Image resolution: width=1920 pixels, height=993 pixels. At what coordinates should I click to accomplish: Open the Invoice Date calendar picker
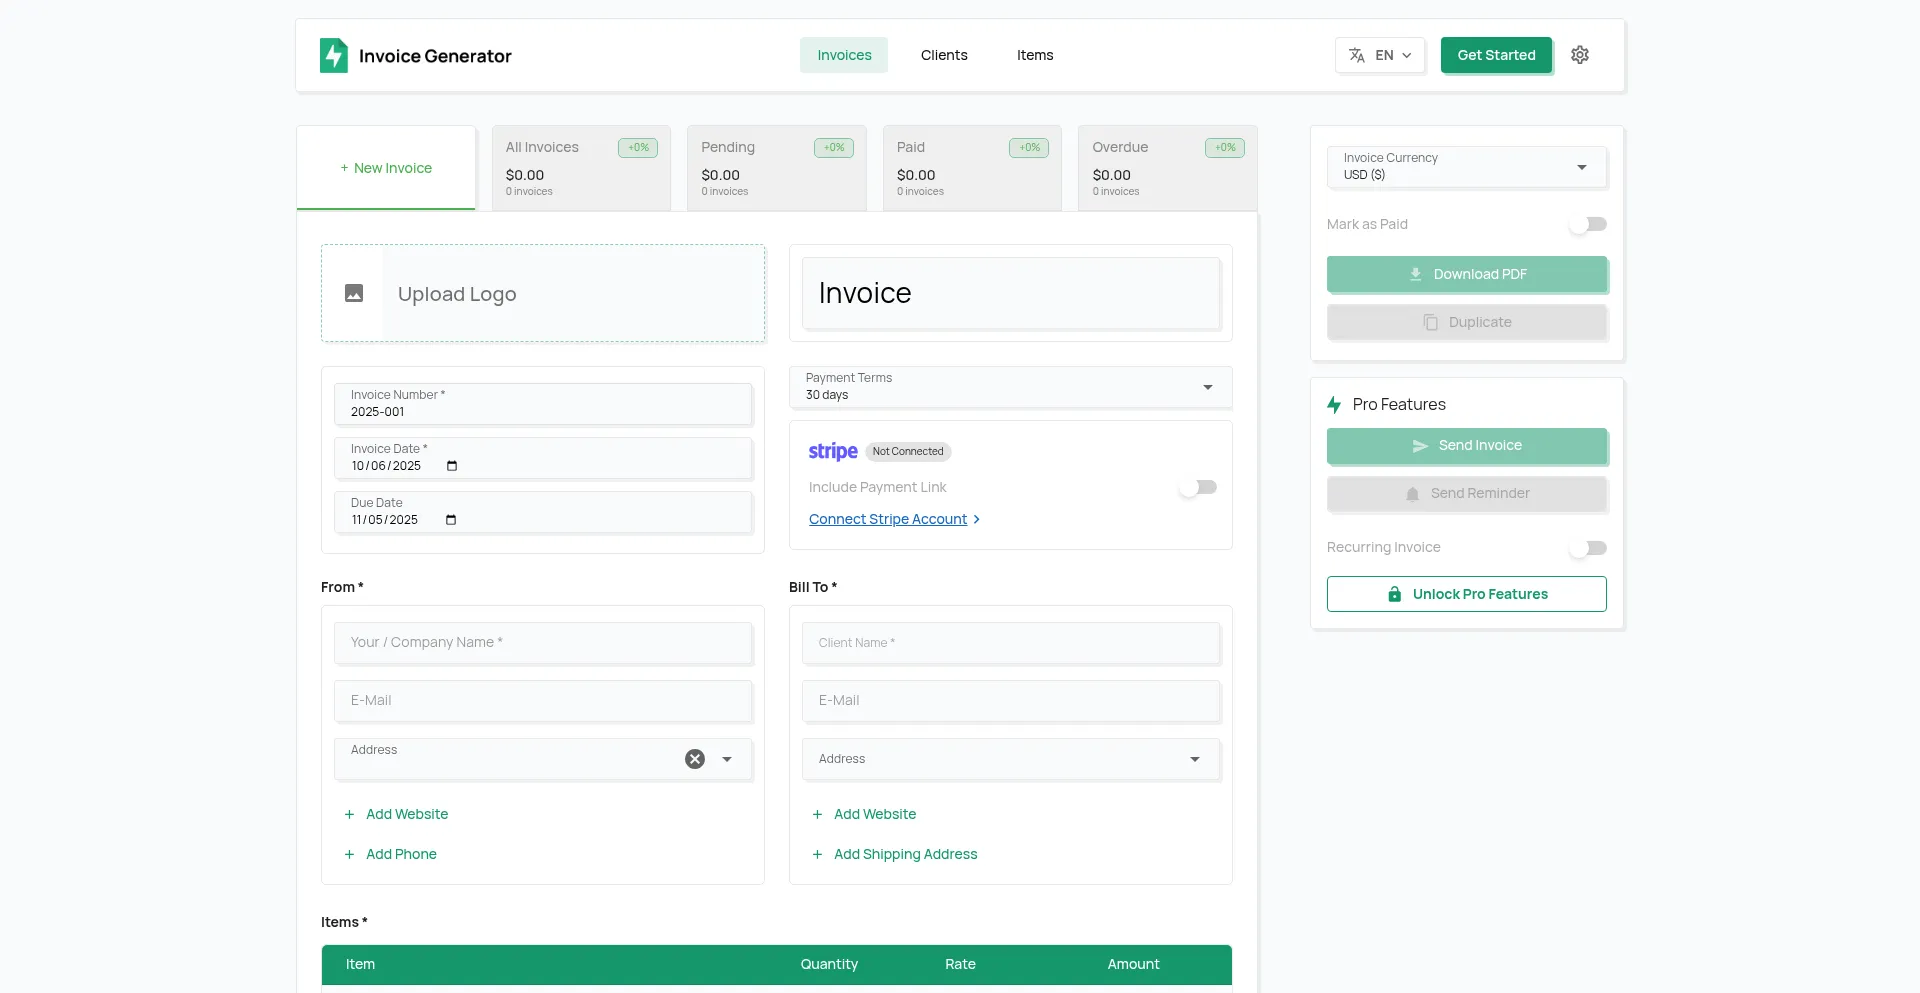tap(452, 466)
